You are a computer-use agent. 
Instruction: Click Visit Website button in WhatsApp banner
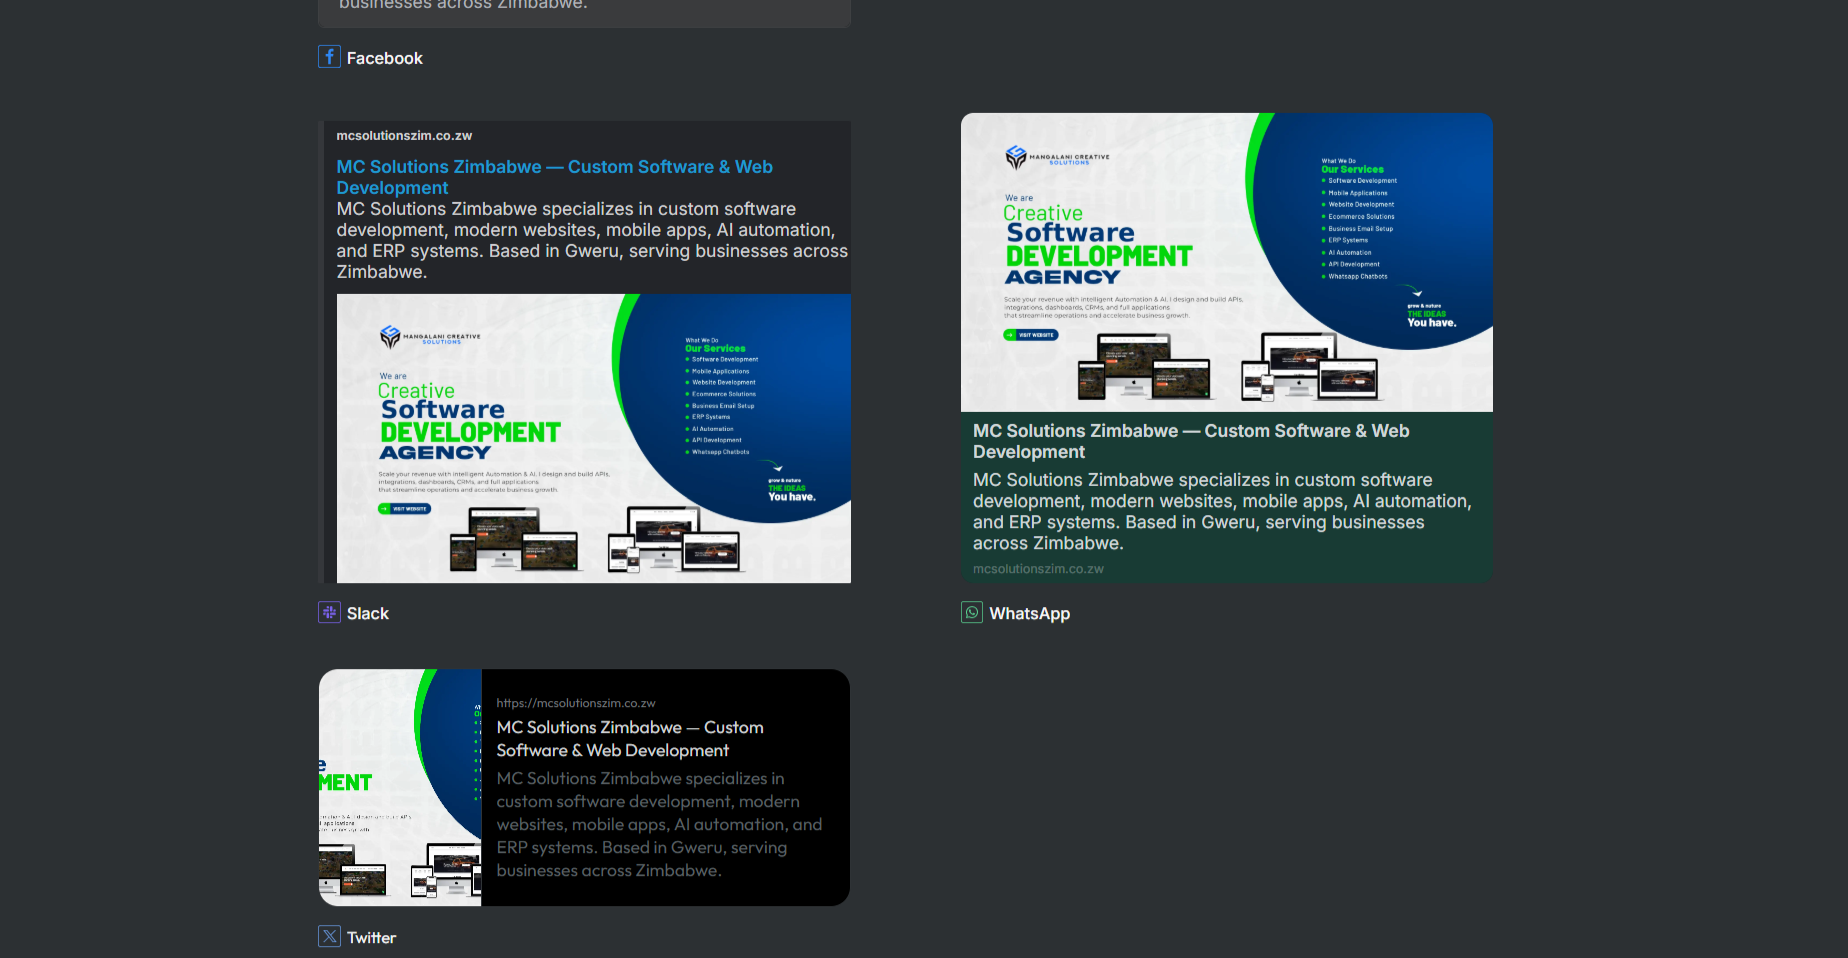1031,335
